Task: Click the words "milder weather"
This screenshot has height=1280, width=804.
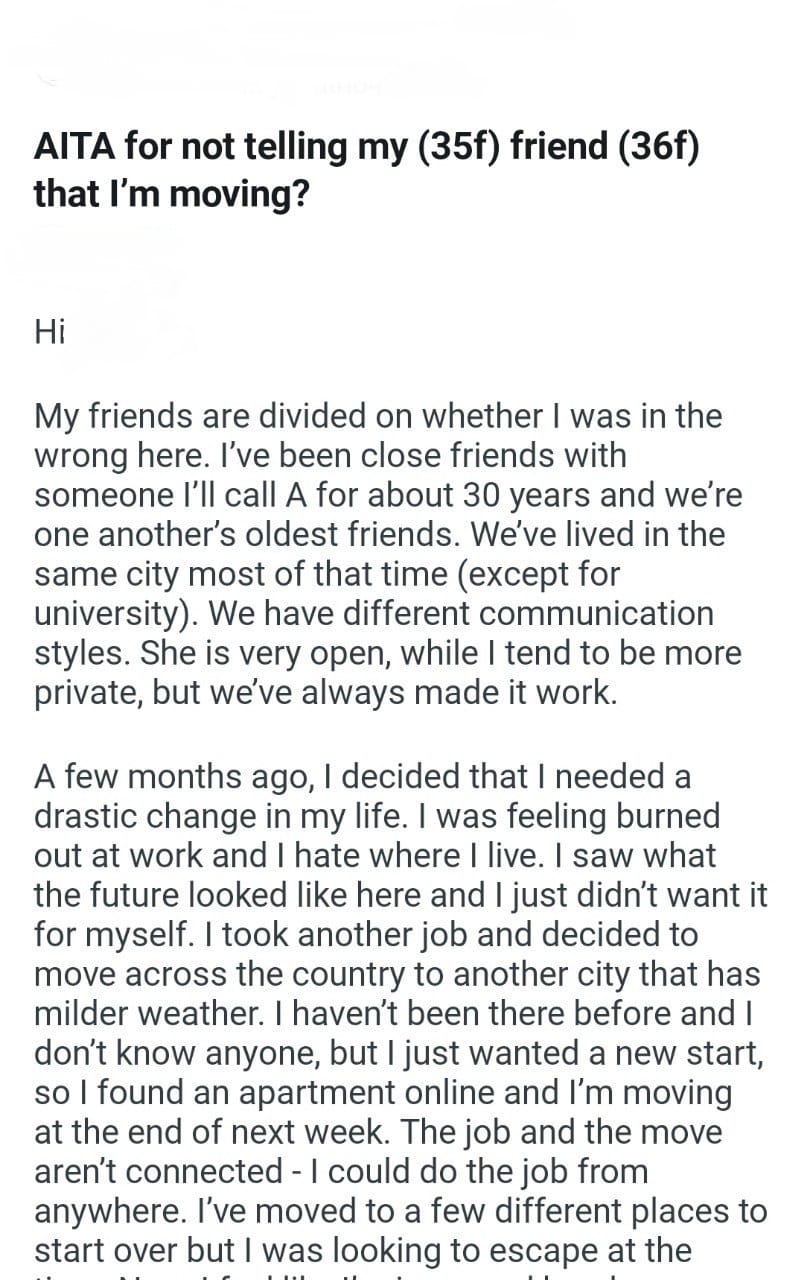Action: pos(156,1014)
